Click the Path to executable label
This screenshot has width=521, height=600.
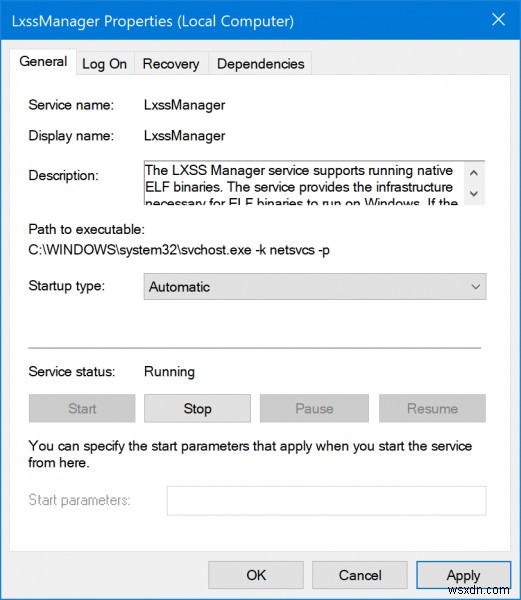[86, 229]
